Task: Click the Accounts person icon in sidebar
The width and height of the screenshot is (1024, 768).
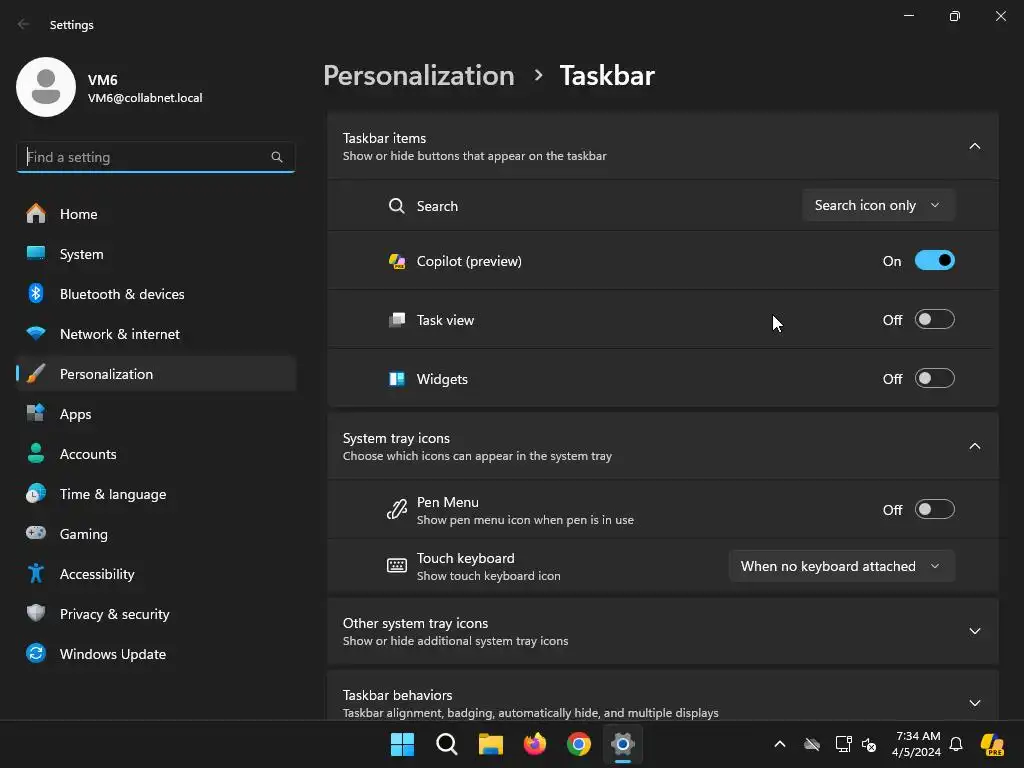Action: coord(36,453)
